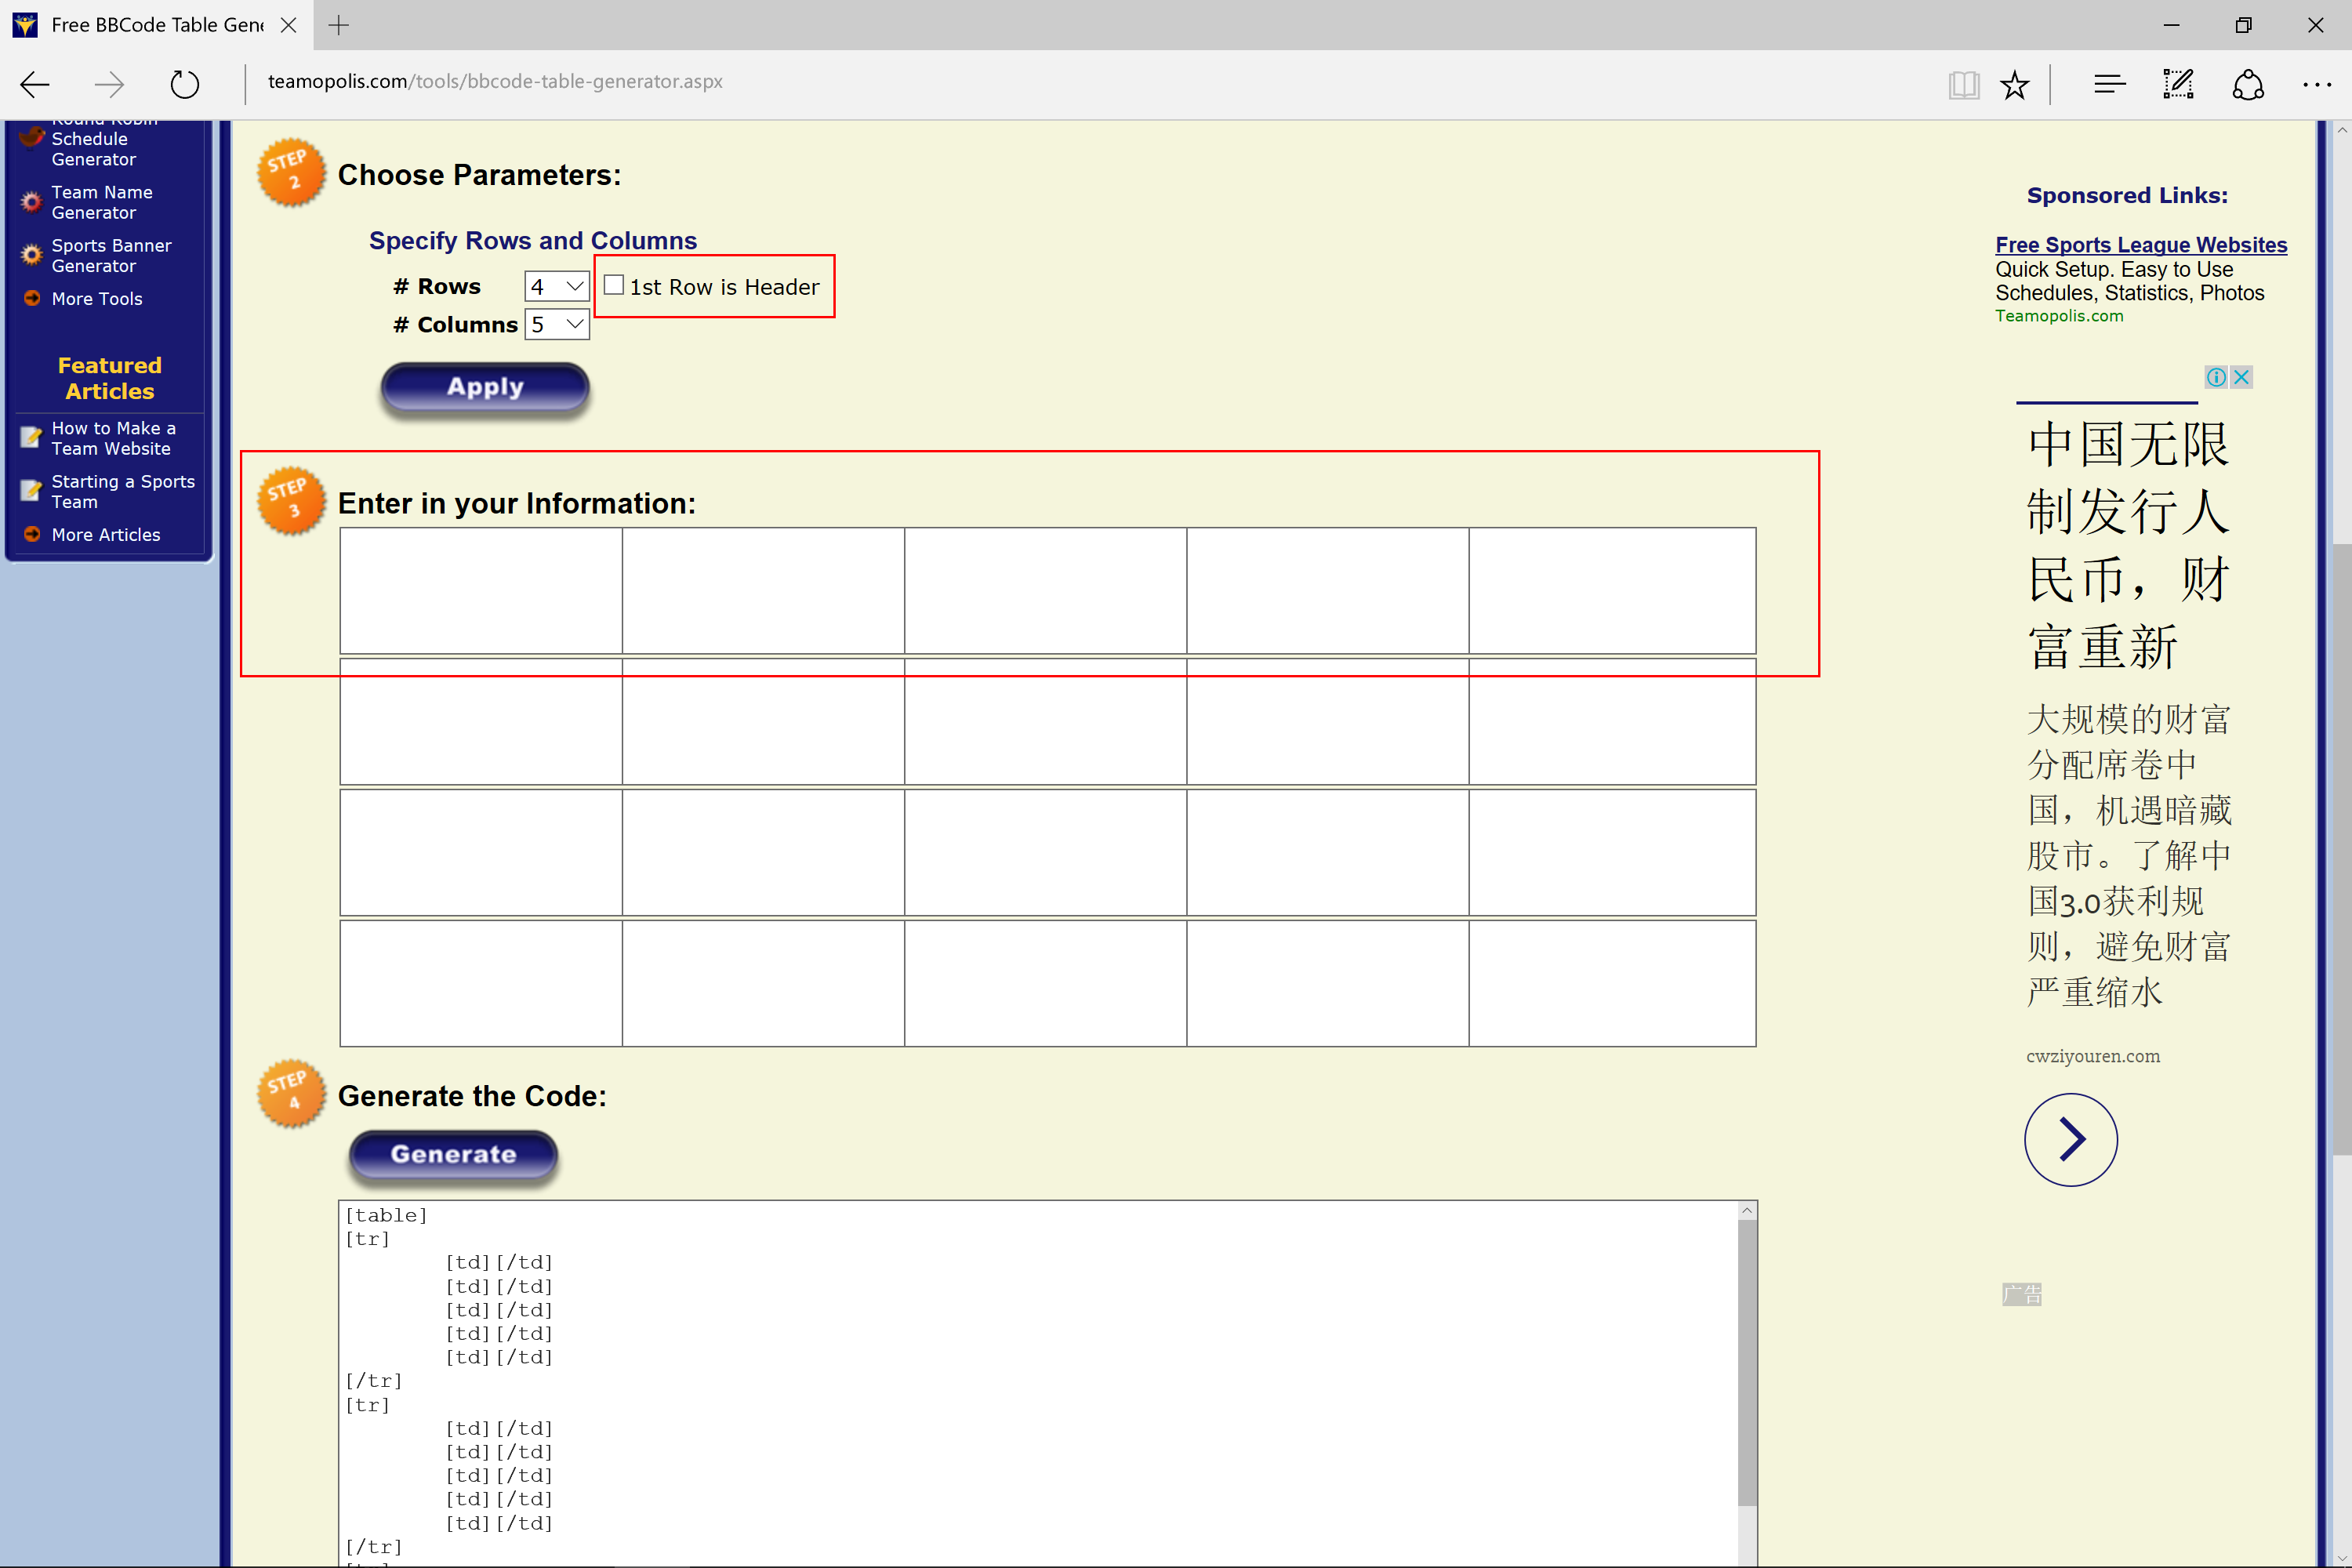
Task: Click the browser back arrow icon
Action: coord(35,84)
